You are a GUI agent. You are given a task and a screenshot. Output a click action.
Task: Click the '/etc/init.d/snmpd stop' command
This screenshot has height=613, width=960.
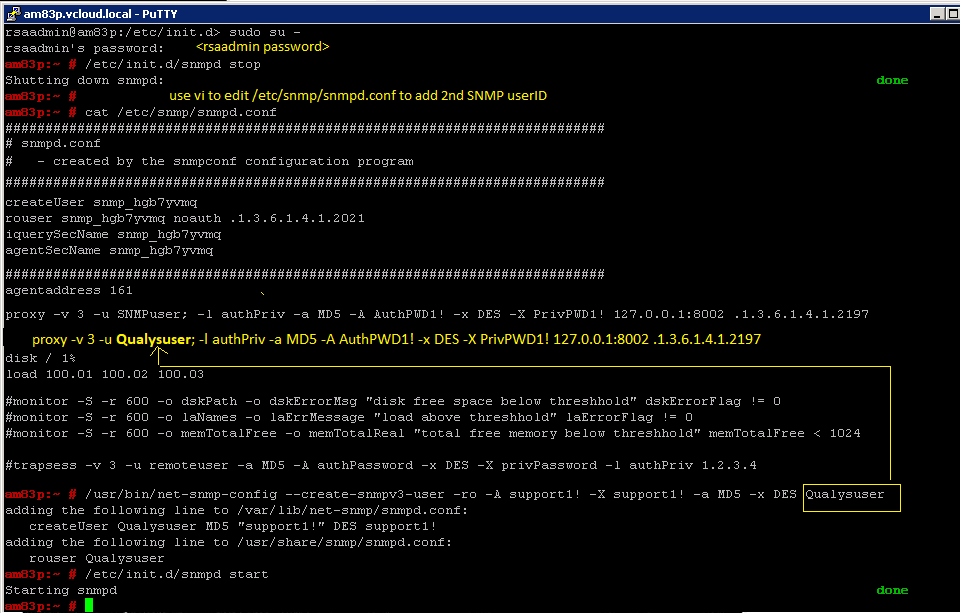173,64
